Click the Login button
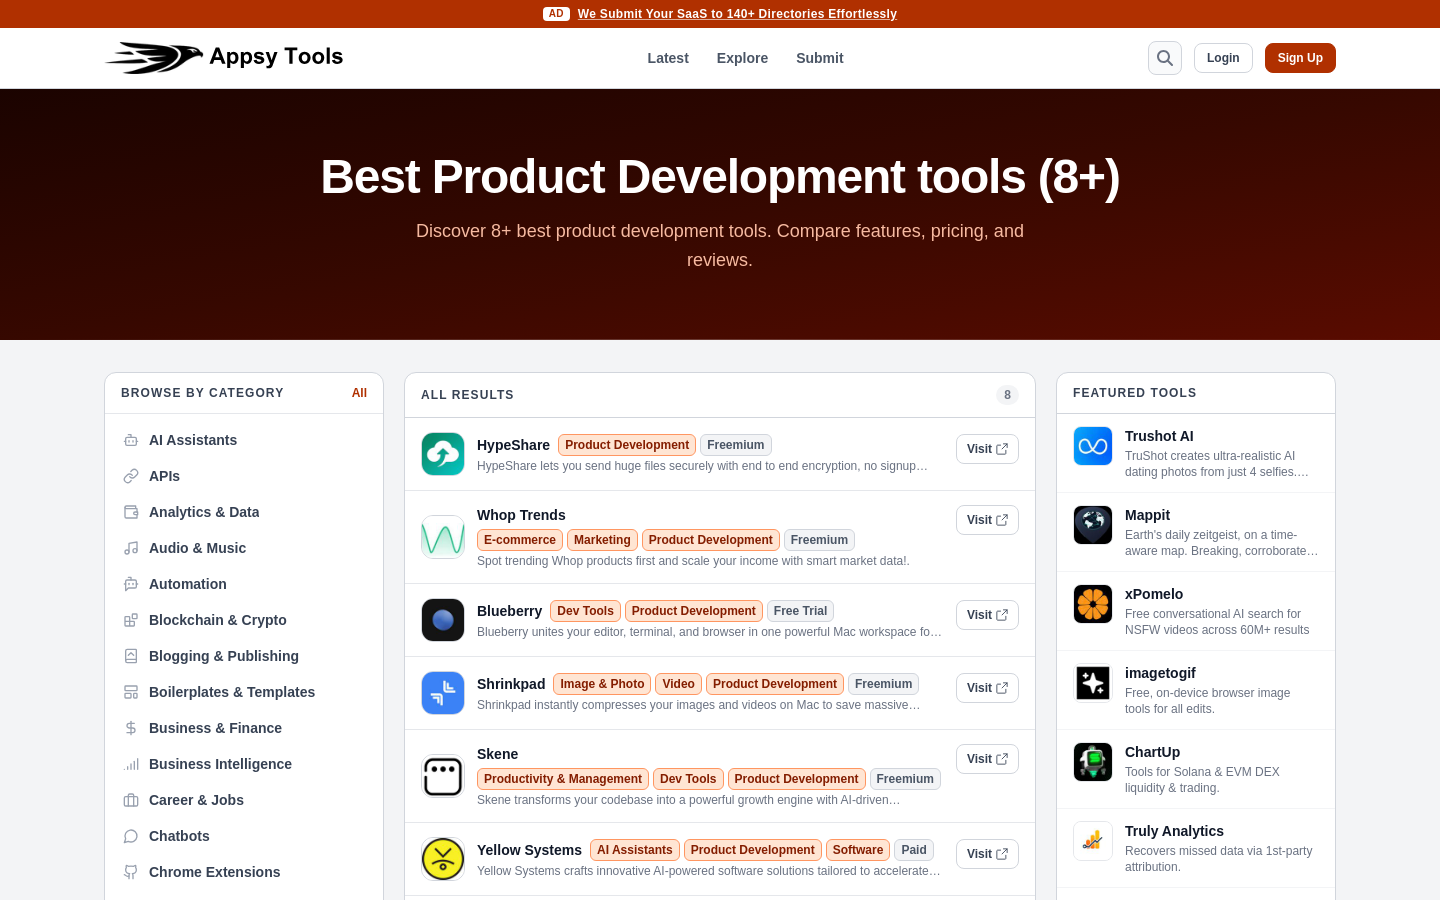 click(1223, 58)
